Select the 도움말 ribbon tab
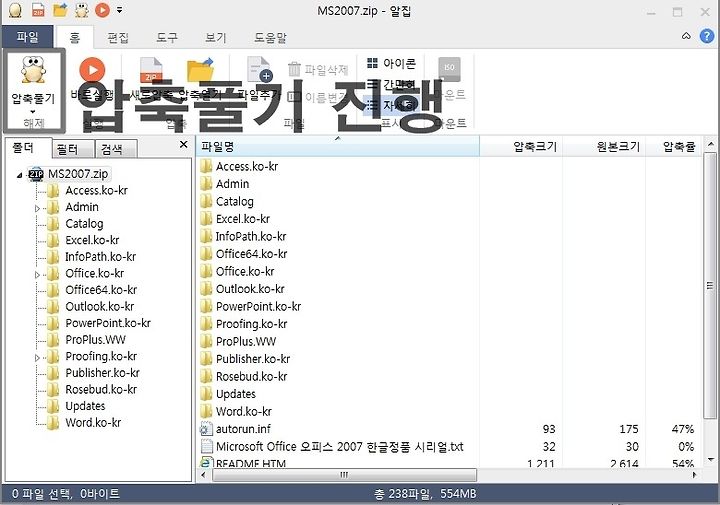720x505 pixels. (270, 37)
